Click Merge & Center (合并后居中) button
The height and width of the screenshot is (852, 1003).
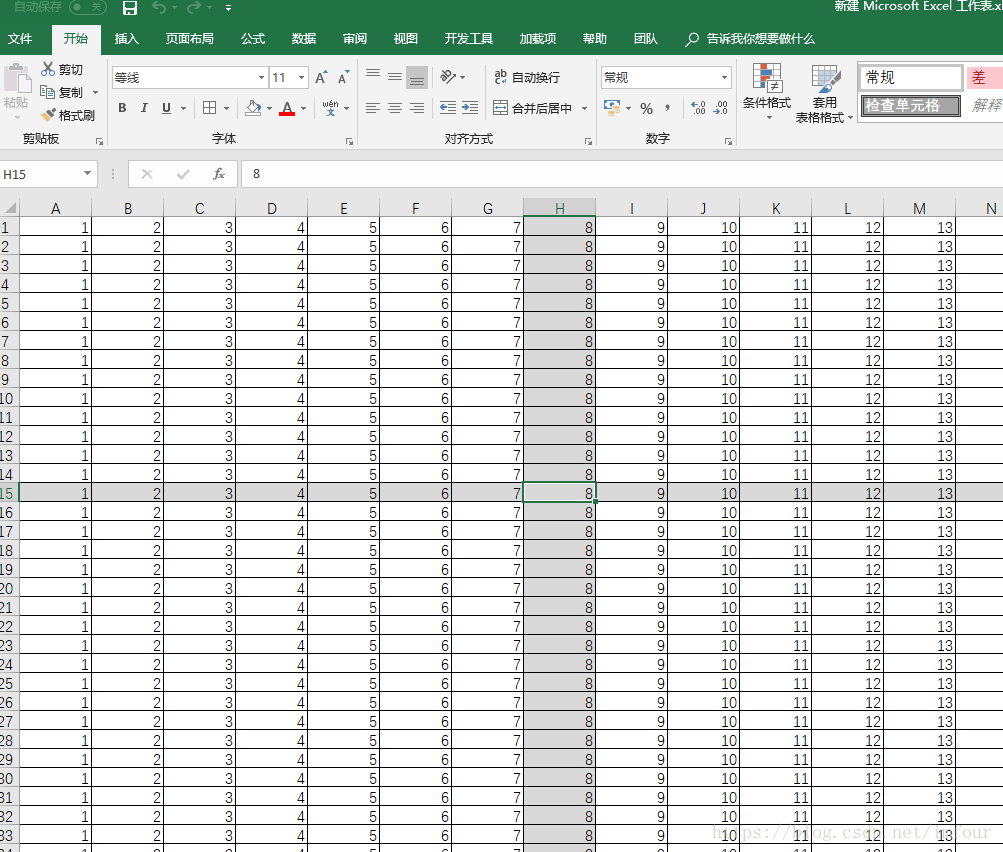coord(533,108)
